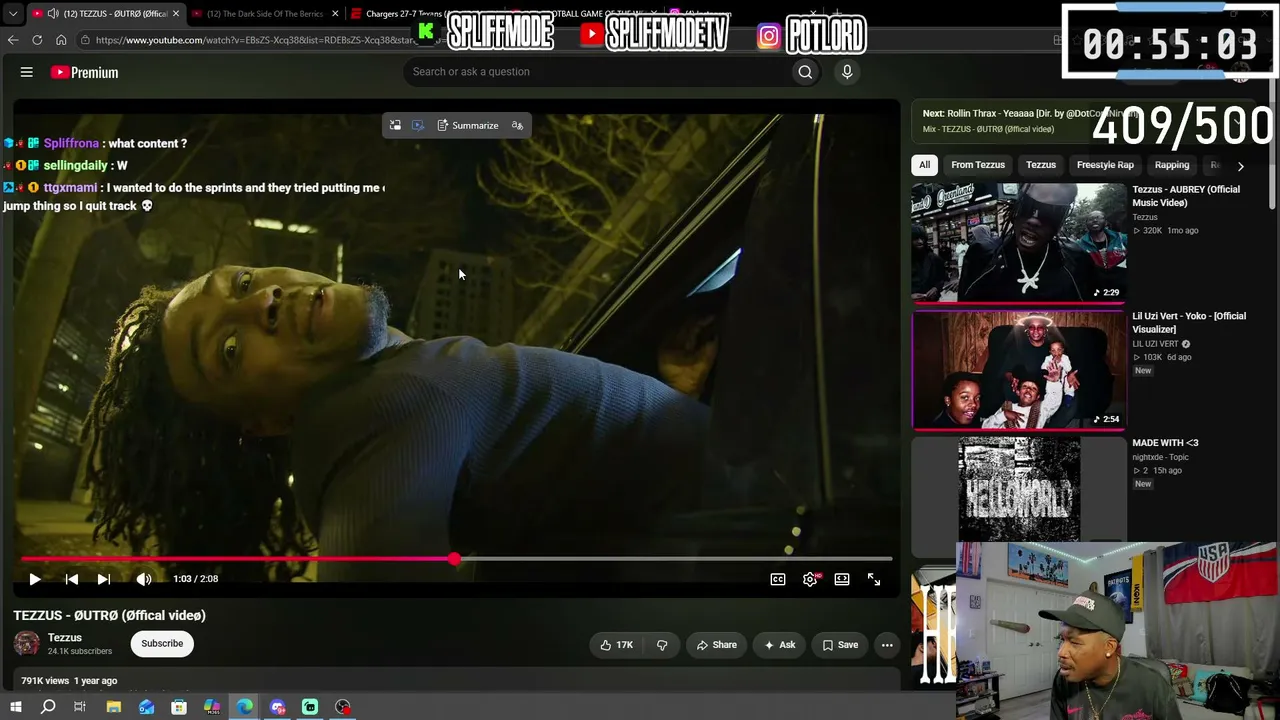Open File Explorer from the taskbar
Screen dimensions: 1280x720
(114, 708)
